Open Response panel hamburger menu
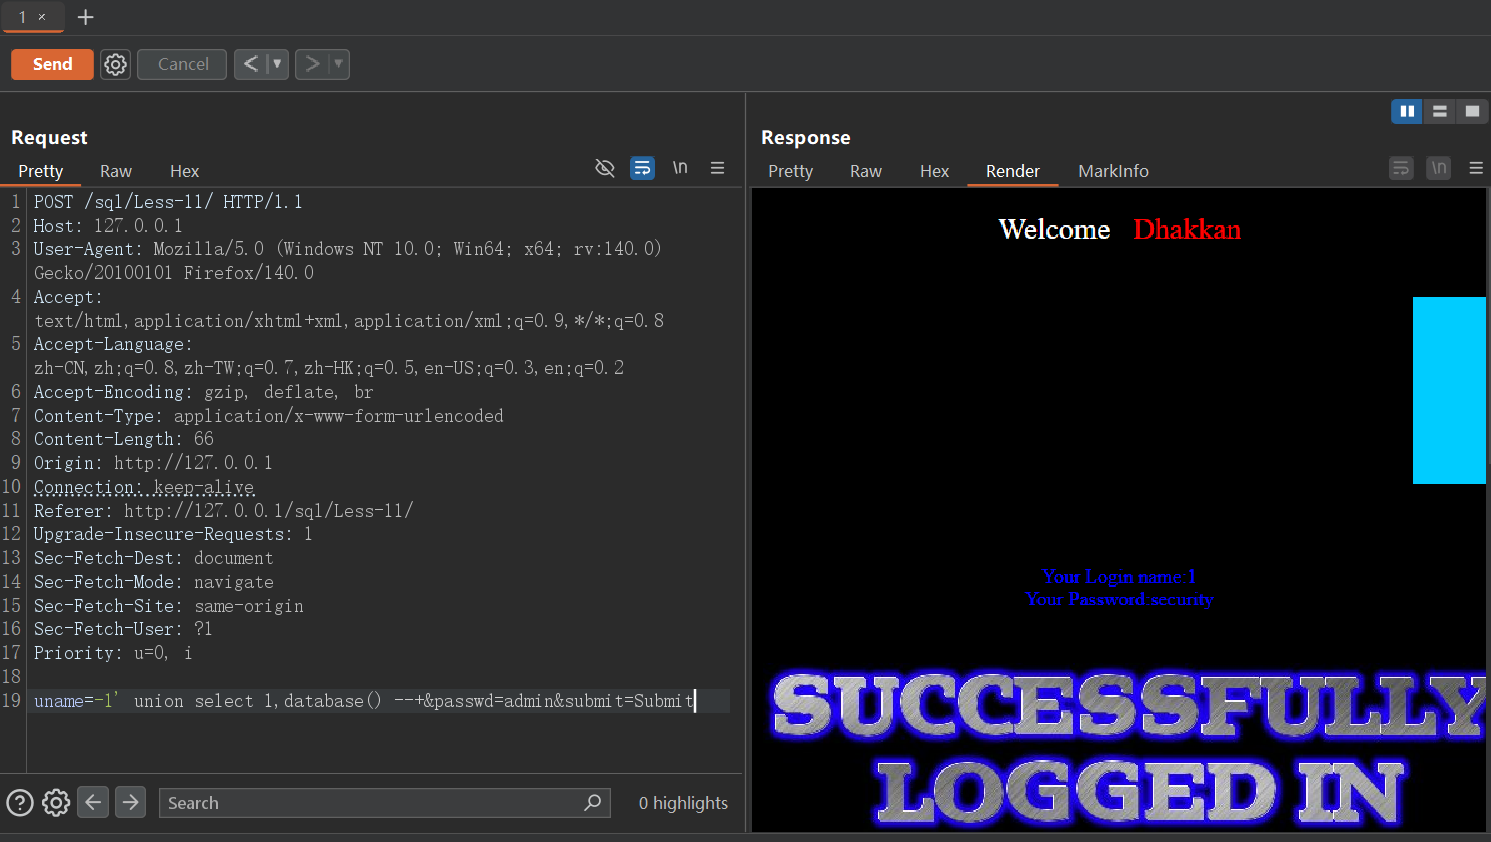The height and width of the screenshot is (842, 1491). point(1476,168)
